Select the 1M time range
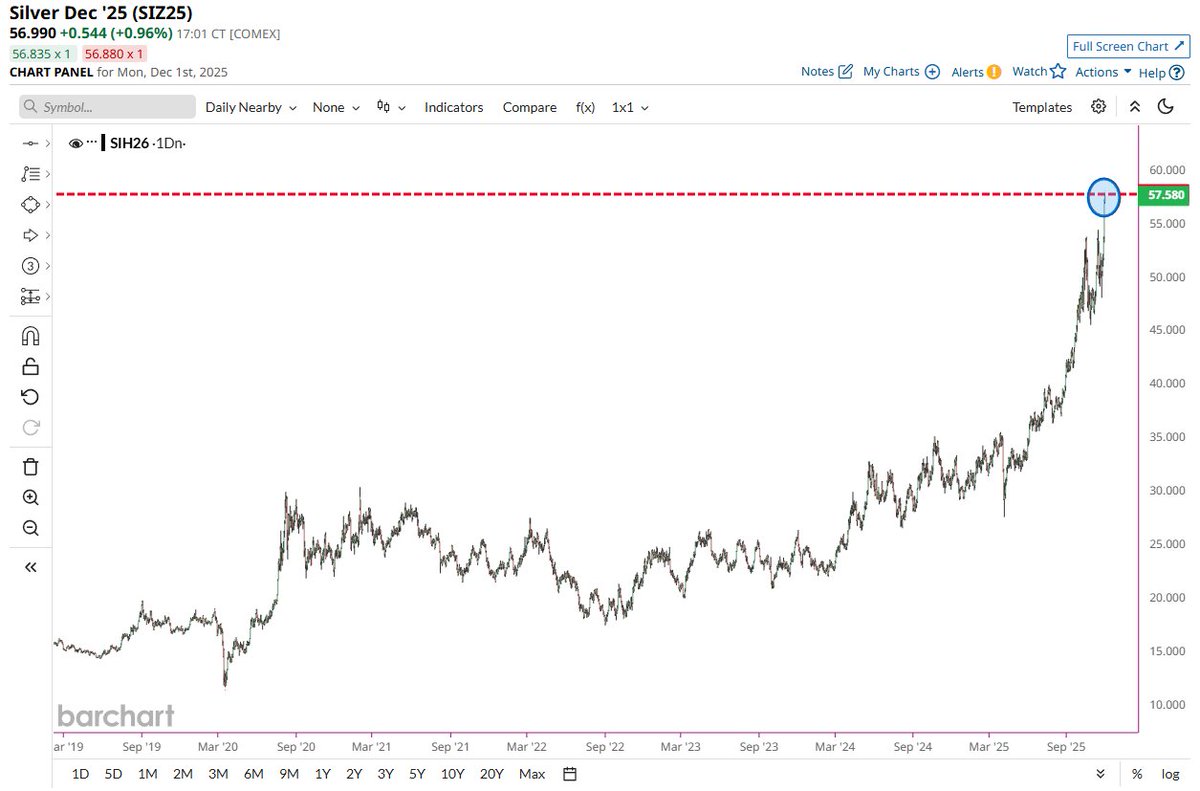Screen dimensions: 1200x791 [x=148, y=774]
